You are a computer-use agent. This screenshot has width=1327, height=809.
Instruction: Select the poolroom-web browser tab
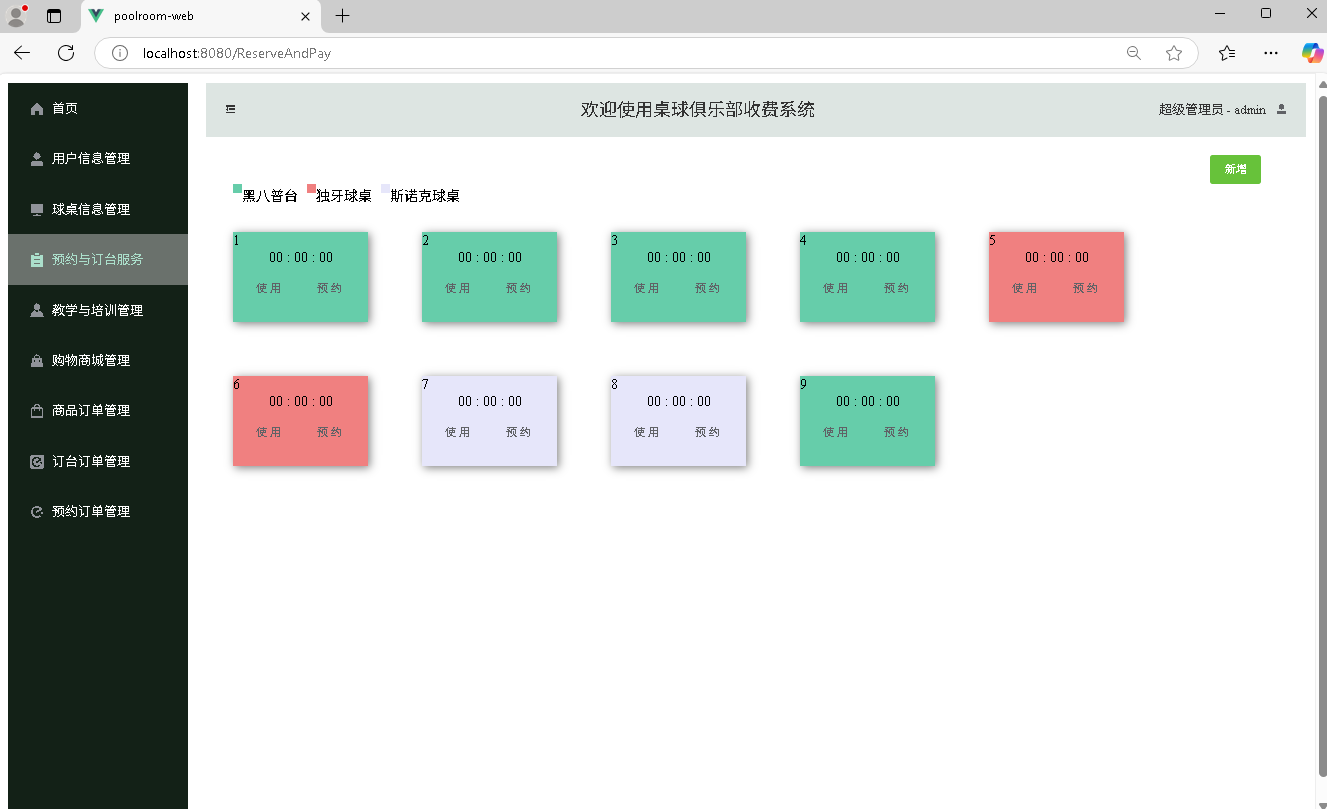(200, 16)
